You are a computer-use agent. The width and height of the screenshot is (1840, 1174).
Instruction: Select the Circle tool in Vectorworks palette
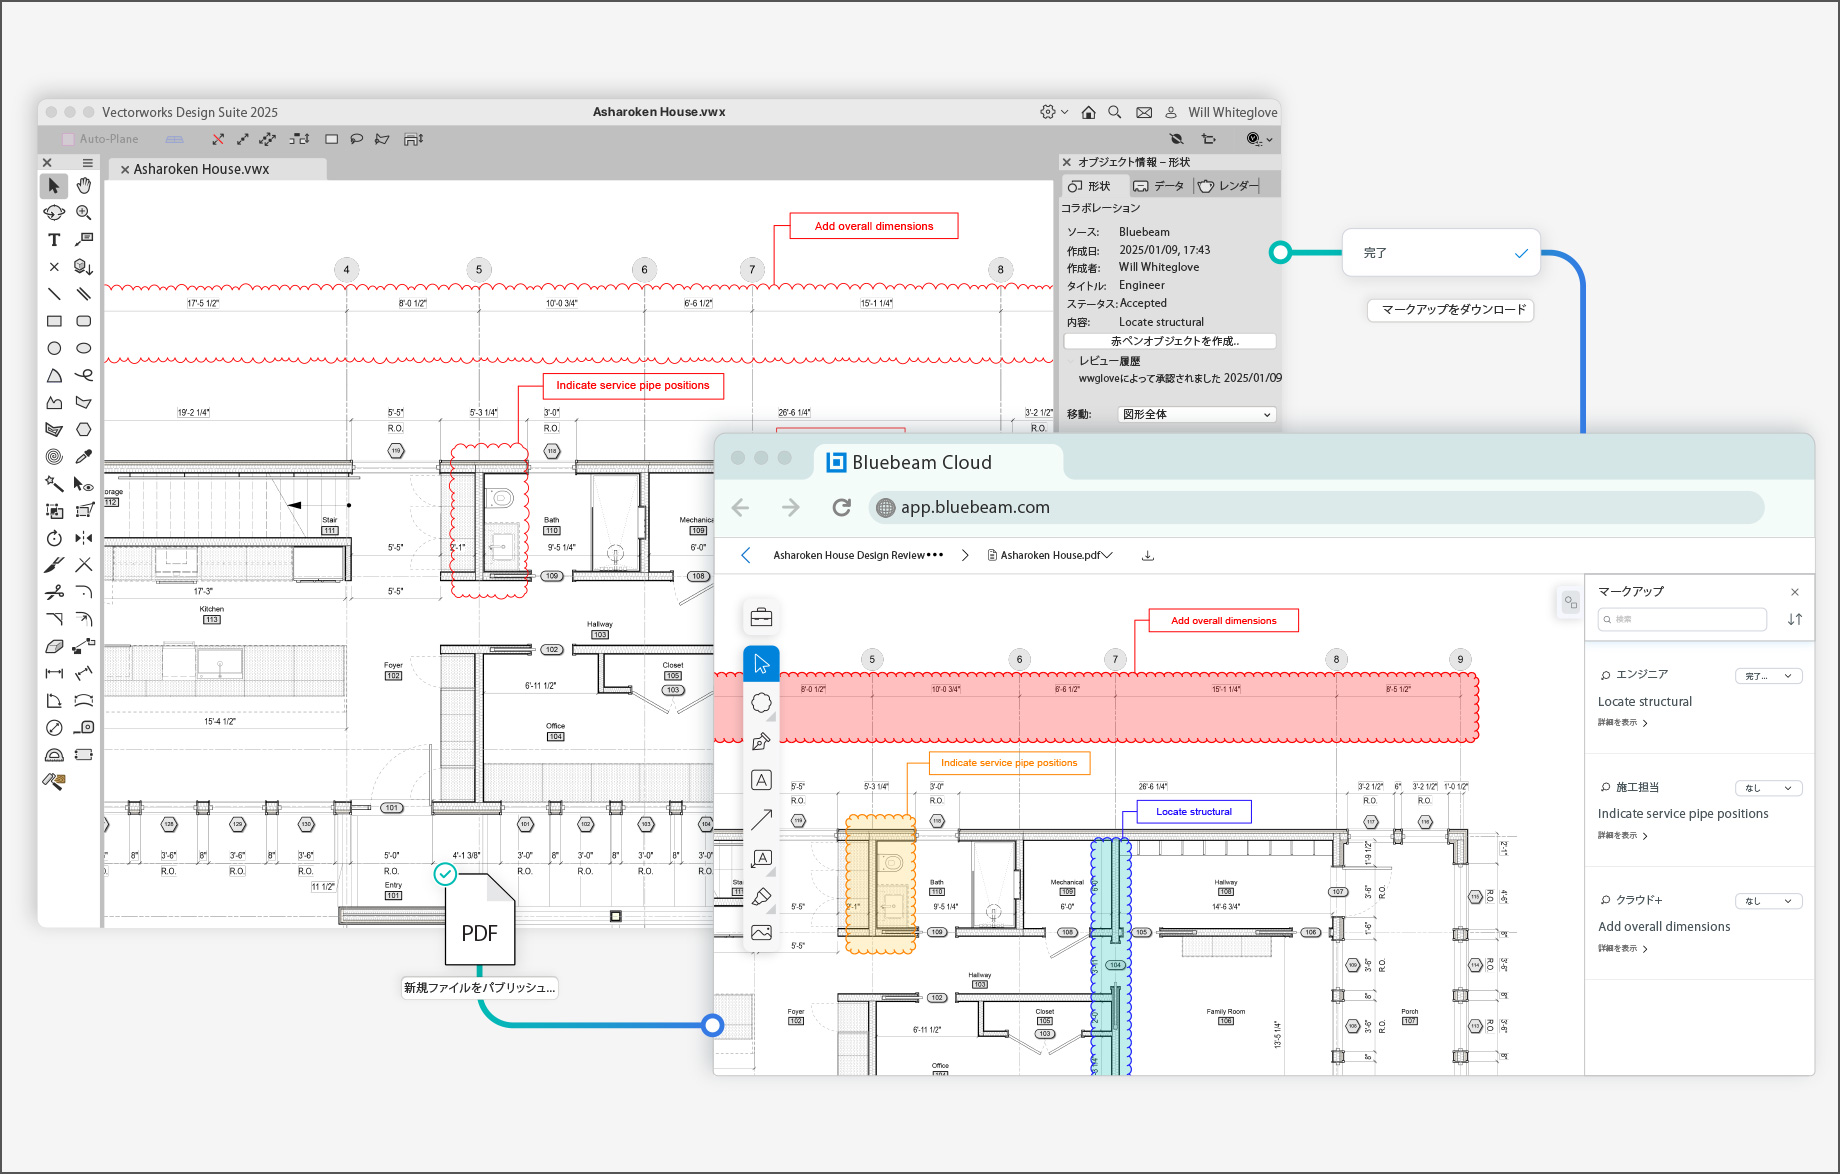(x=54, y=348)
